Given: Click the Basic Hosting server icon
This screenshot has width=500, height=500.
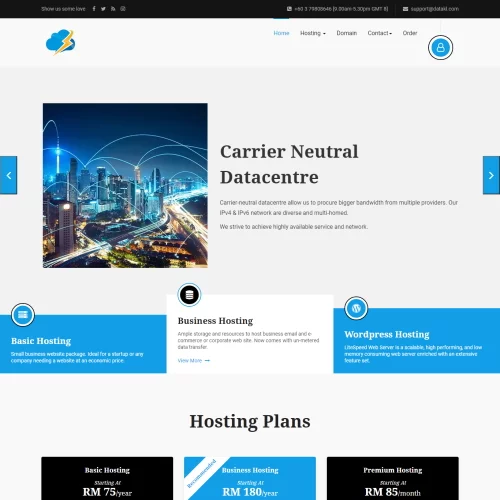Looking at the screenshot, I should point(23,315).
